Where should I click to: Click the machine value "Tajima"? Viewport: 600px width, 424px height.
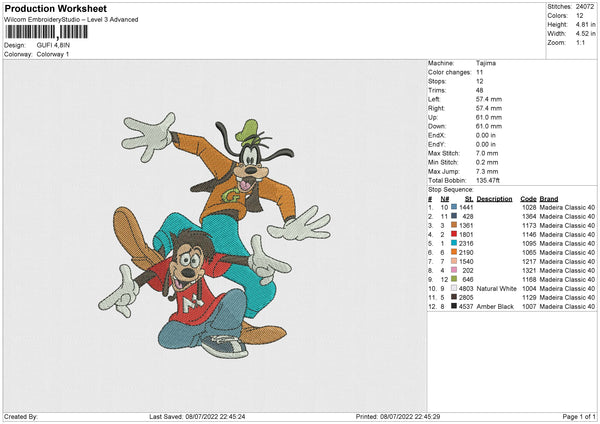(x=486, y=63)
